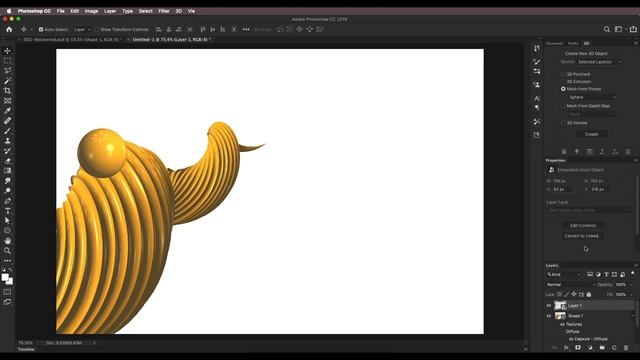Image resolution: width=640 pixels, height=360 pixels.
Task: Open the search icon at top right
Action: pyautogui.click(x=607, y=29)
